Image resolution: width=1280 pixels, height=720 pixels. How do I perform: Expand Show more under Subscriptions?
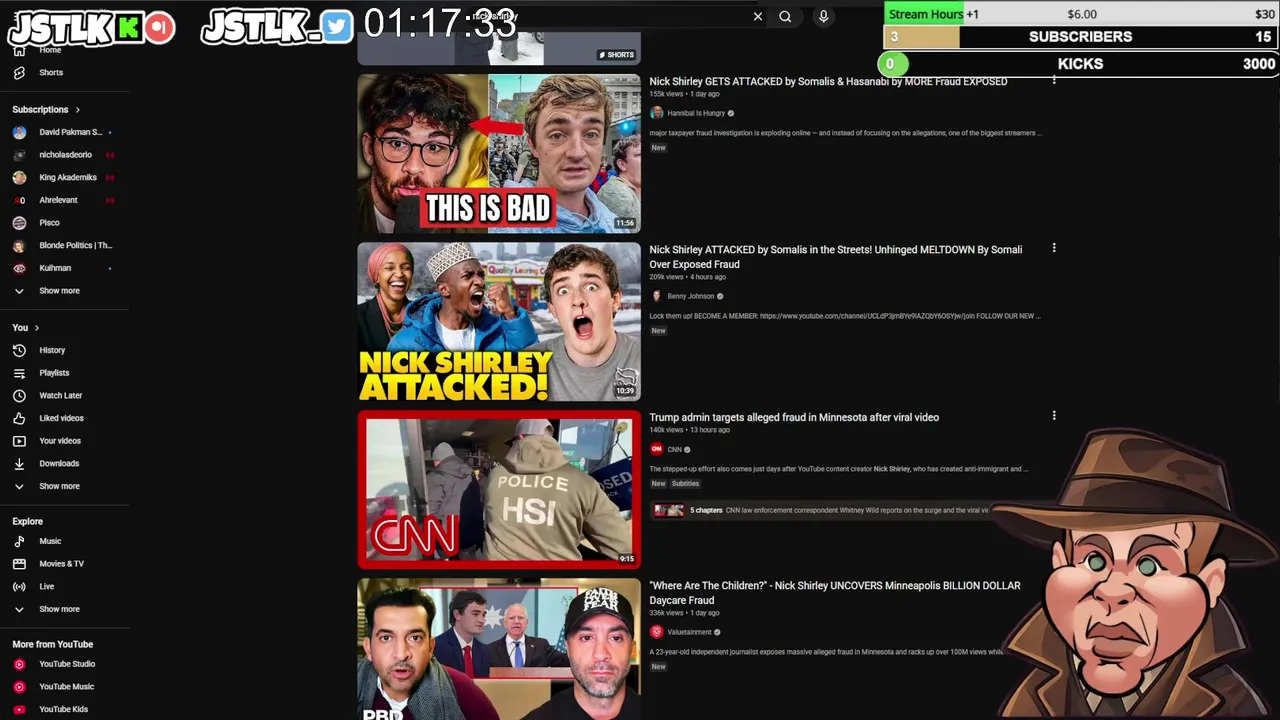coord(59,291)
